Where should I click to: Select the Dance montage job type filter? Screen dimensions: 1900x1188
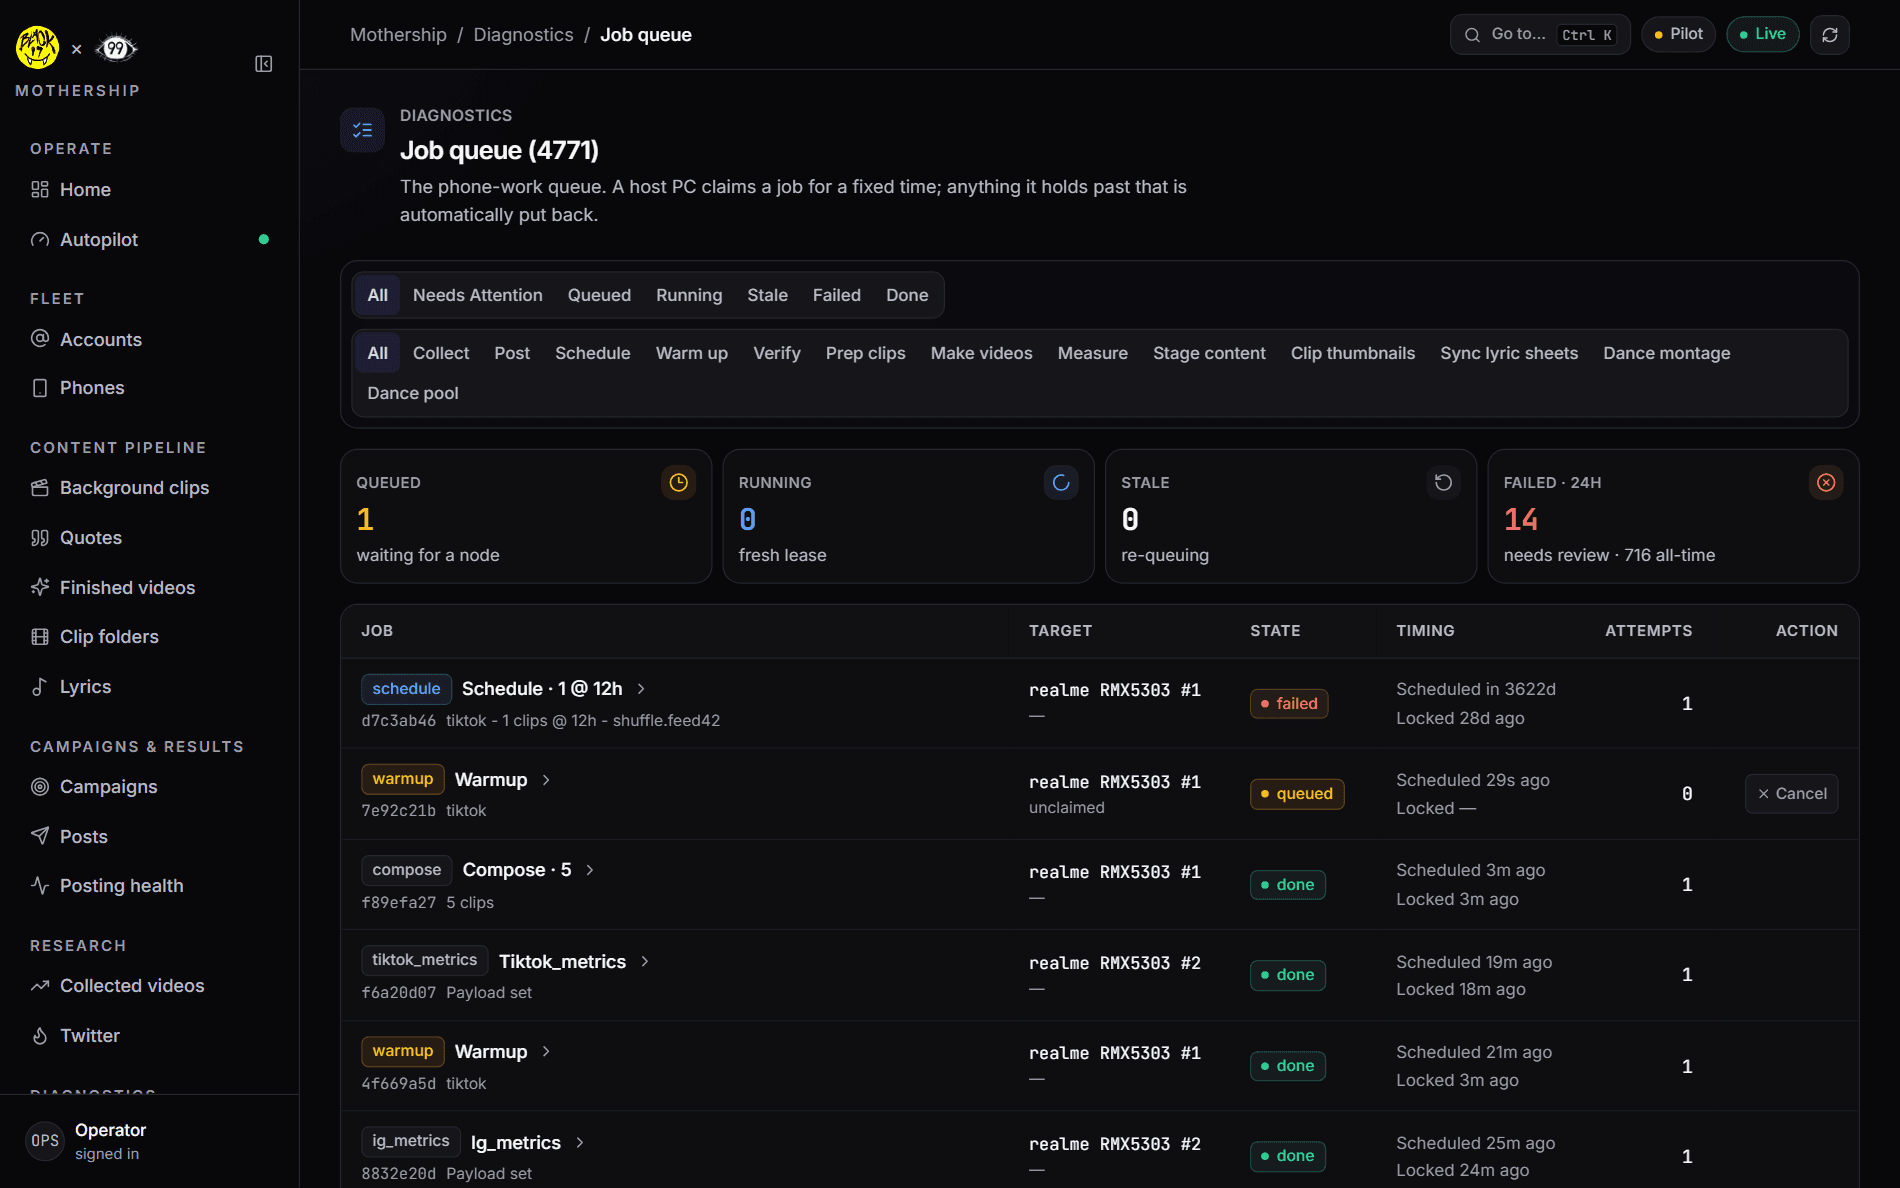point(1667,353)
